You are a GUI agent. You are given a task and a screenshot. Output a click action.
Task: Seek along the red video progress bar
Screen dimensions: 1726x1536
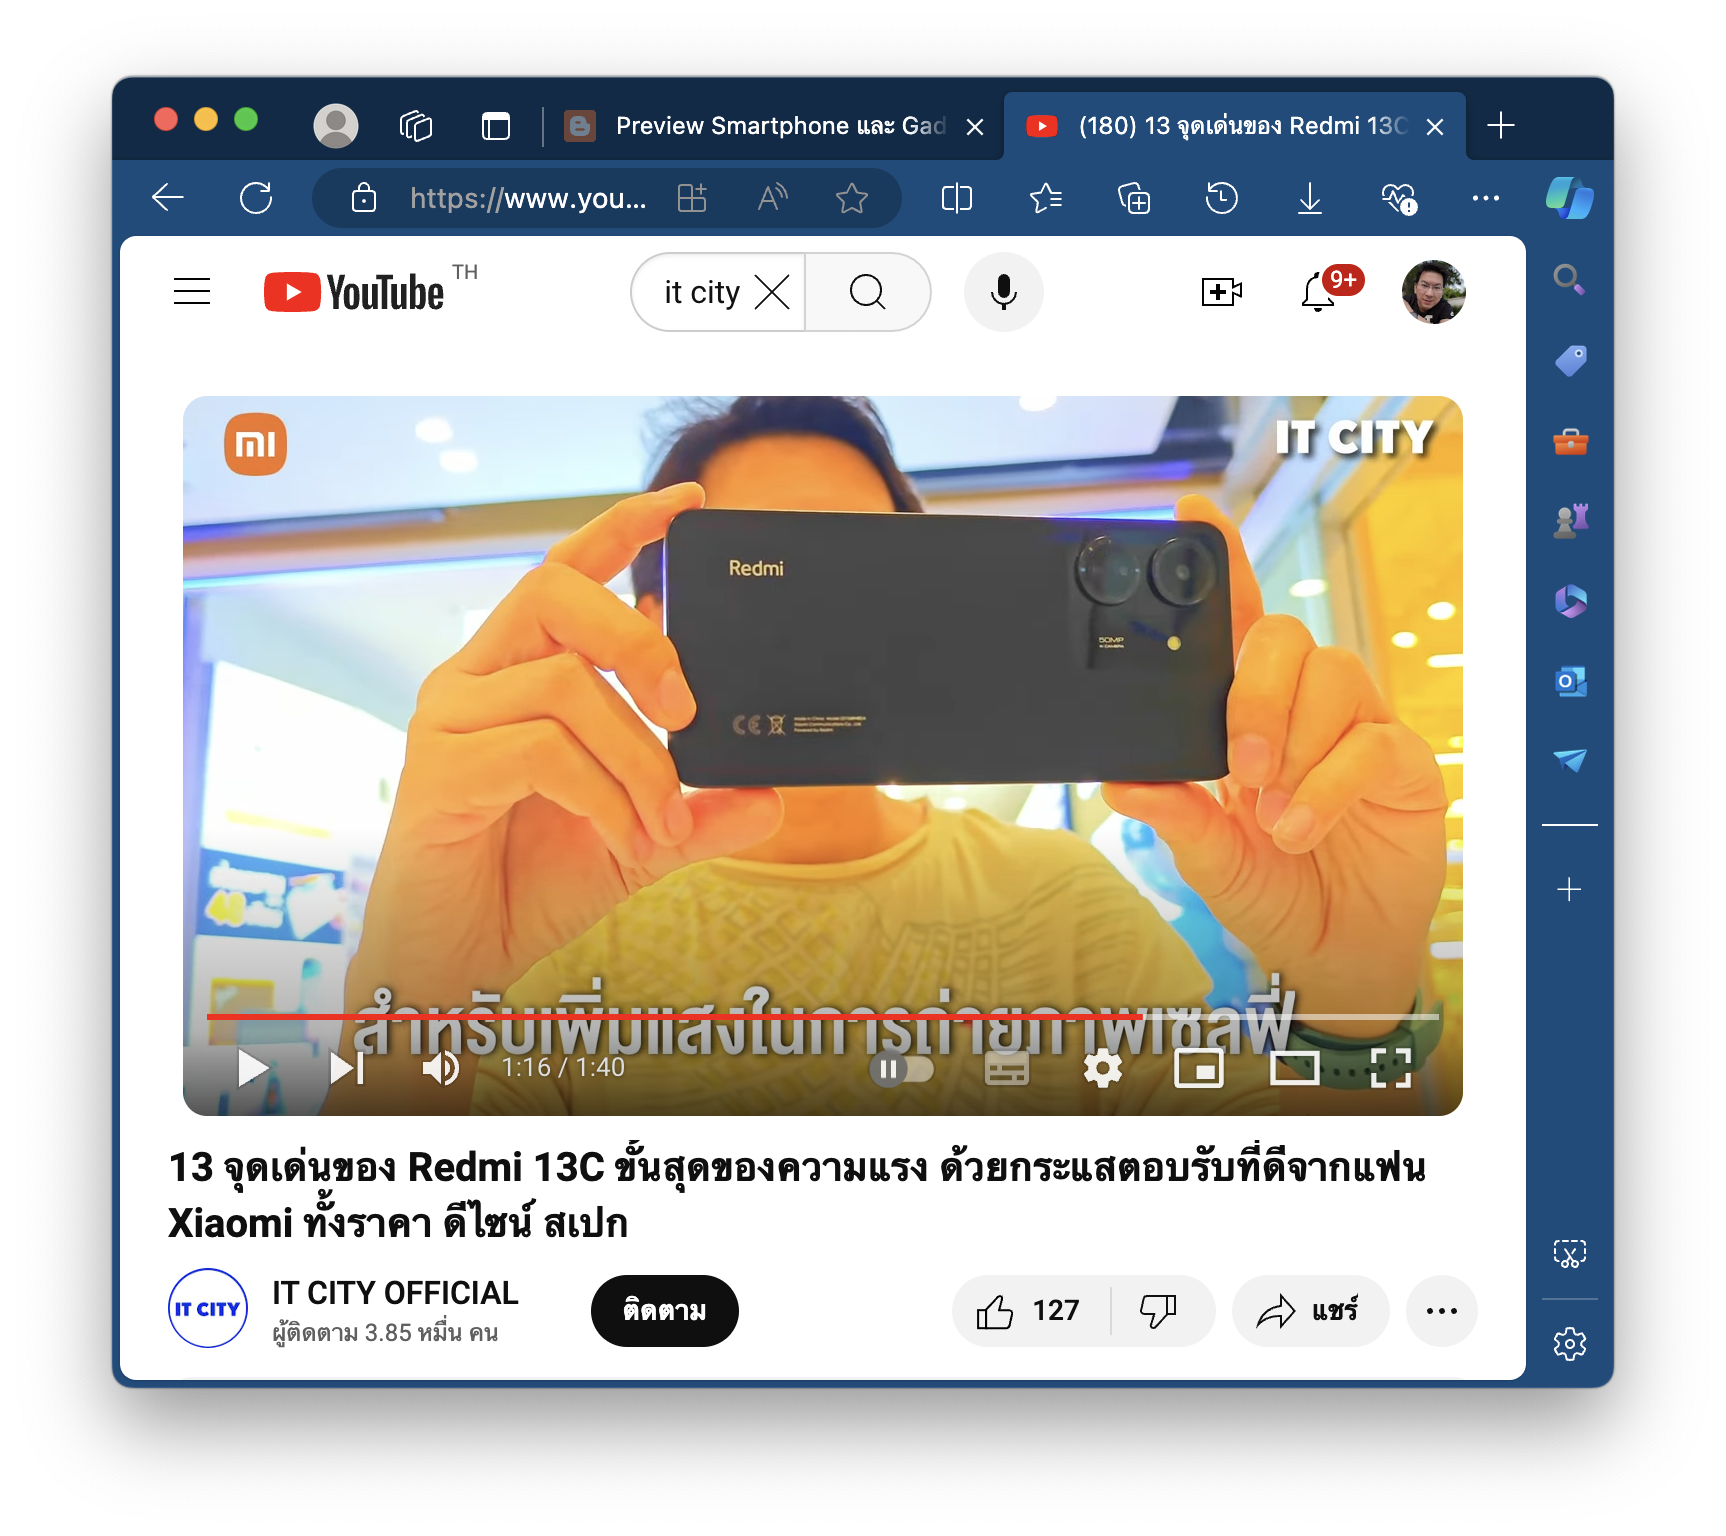tap(822, 1016)
